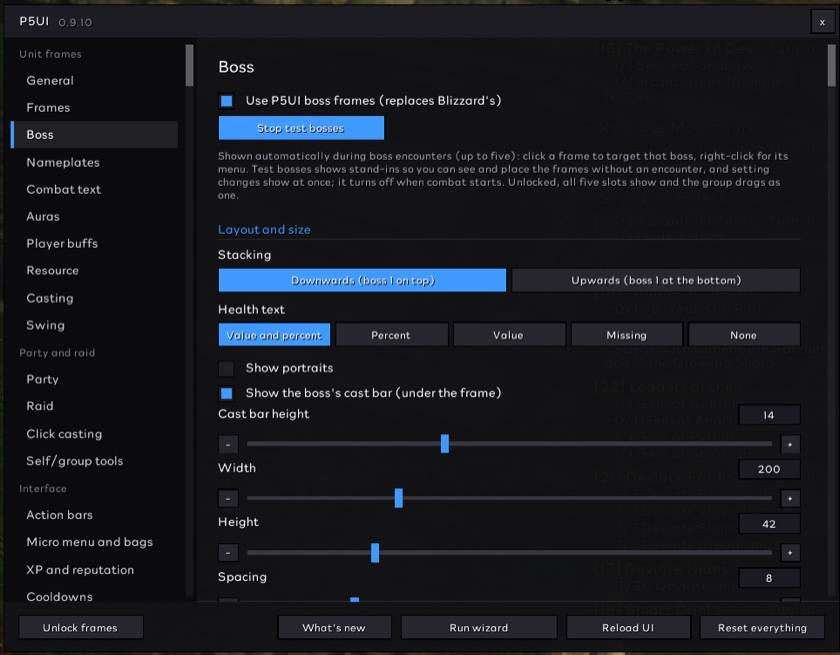Set health text to None
Screen dimensions: 840x655
[744, 335]
